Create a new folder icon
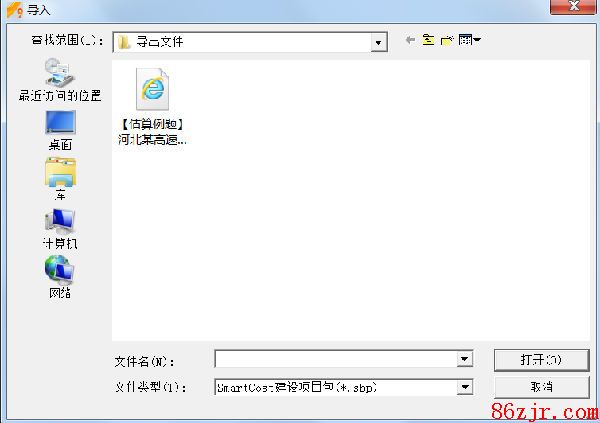 447,40
